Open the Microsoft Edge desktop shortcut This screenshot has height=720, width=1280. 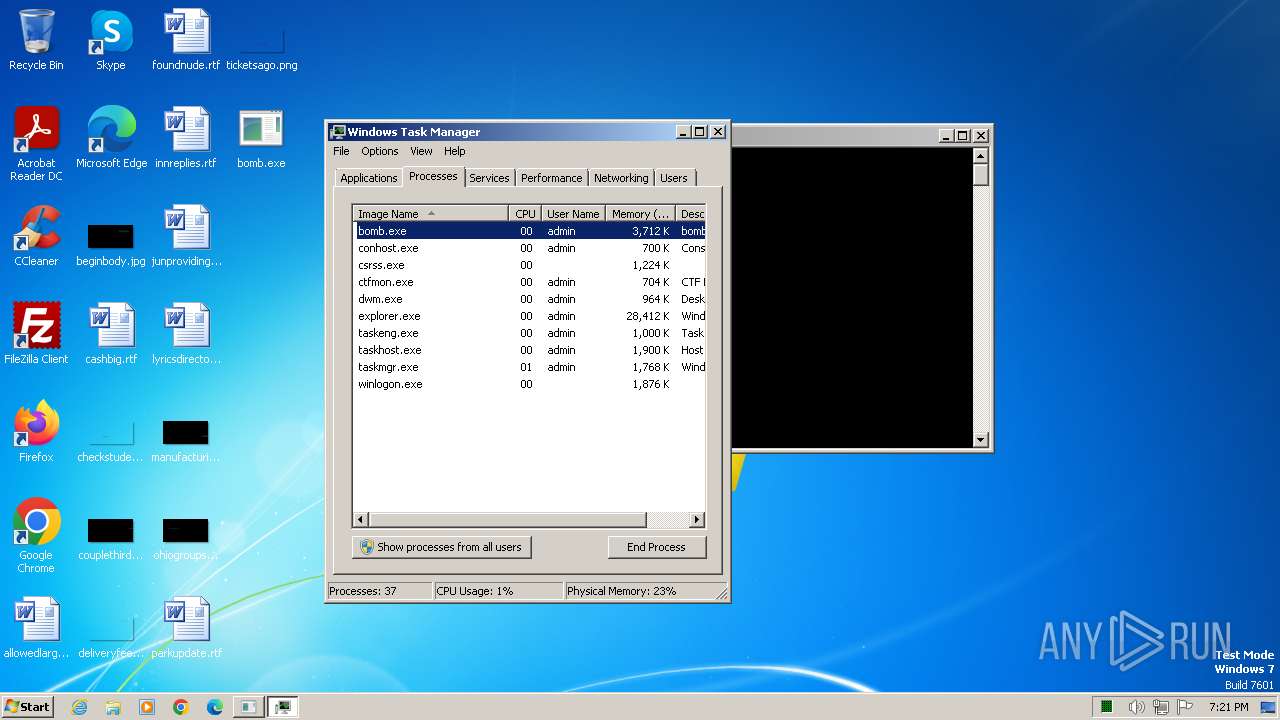(x=111, y=138)
